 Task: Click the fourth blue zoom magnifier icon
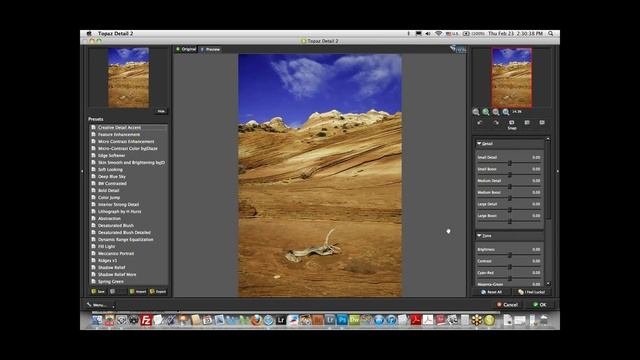click(x=506, y=112)
